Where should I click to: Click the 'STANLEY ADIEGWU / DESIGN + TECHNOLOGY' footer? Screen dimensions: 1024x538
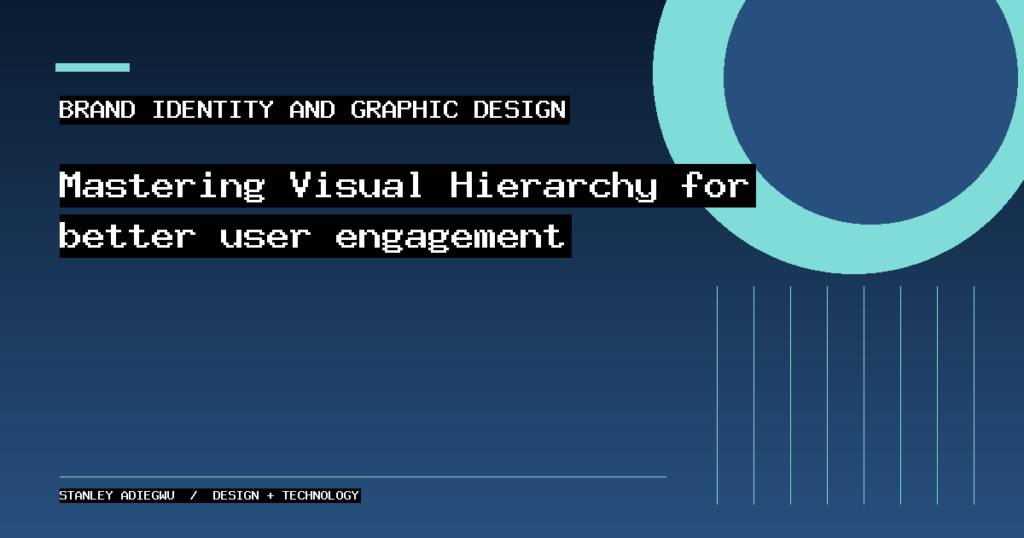coord(210,496)
